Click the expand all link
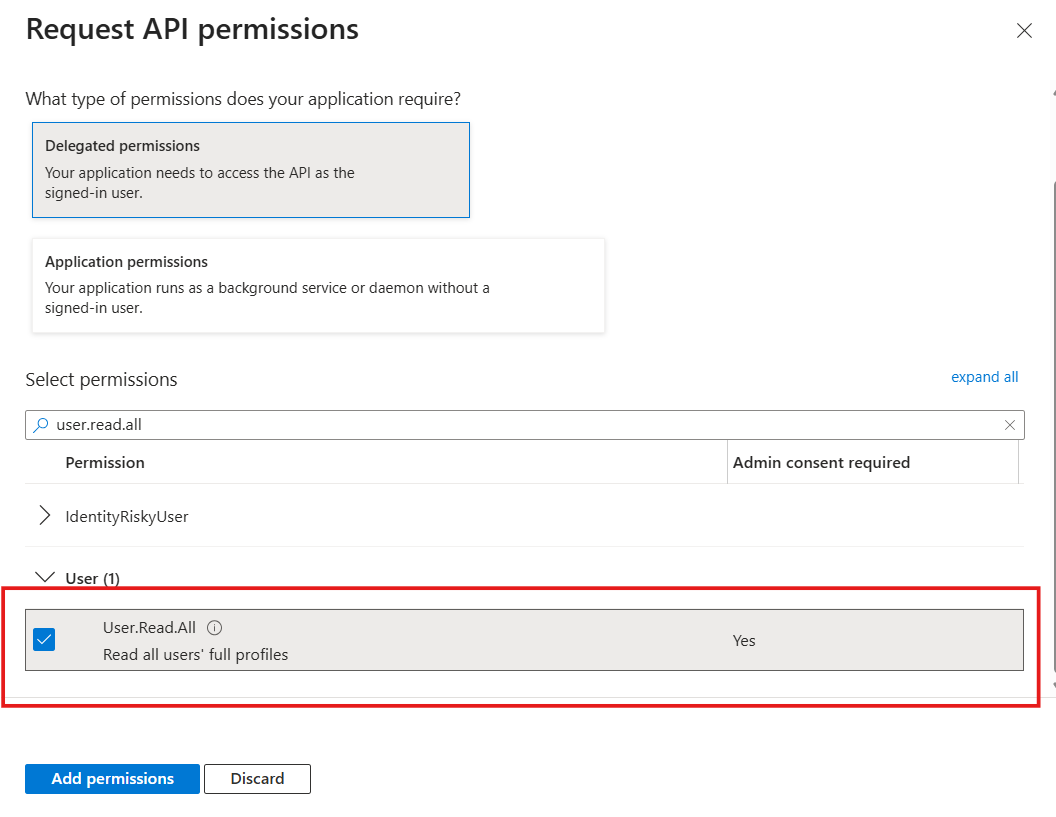 tap(984, 377)
